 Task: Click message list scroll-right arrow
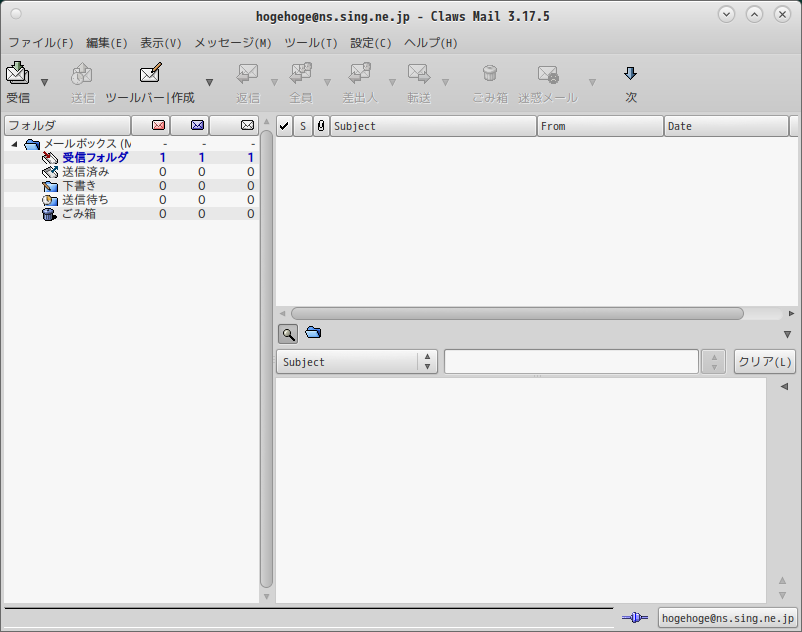pyautogui.click(x=791, y=313)
